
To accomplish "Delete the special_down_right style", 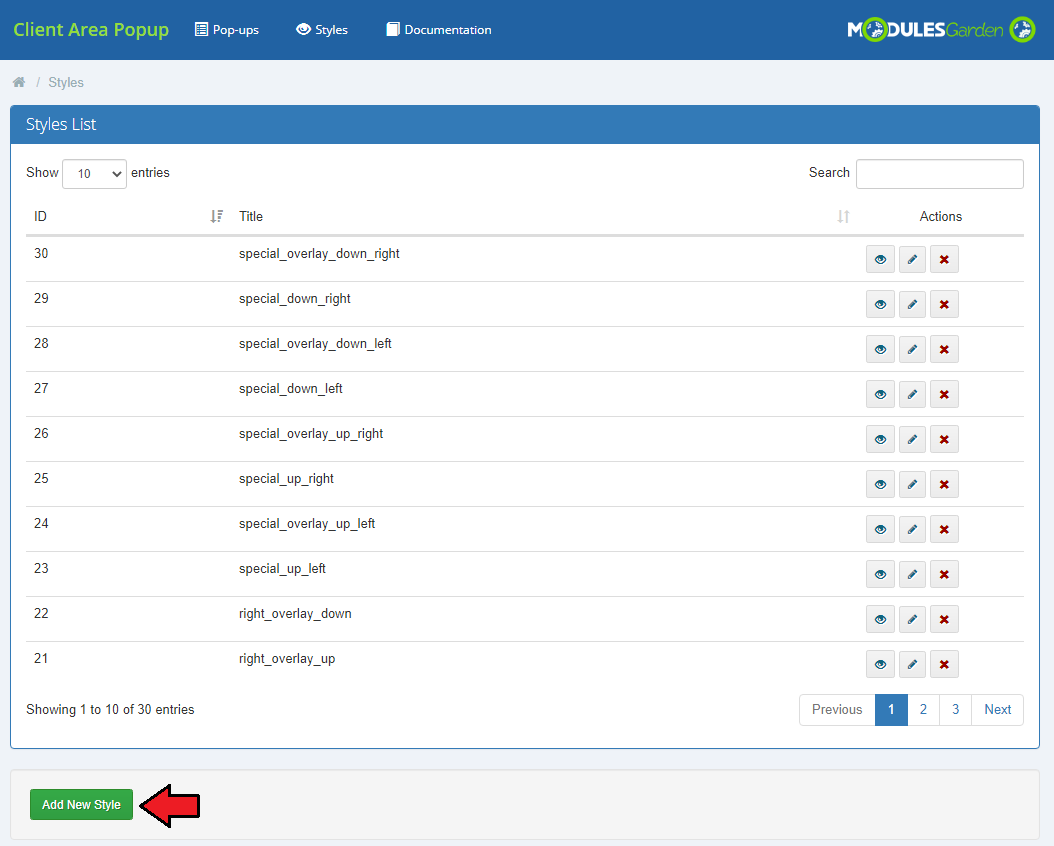I will pos(944,304).
